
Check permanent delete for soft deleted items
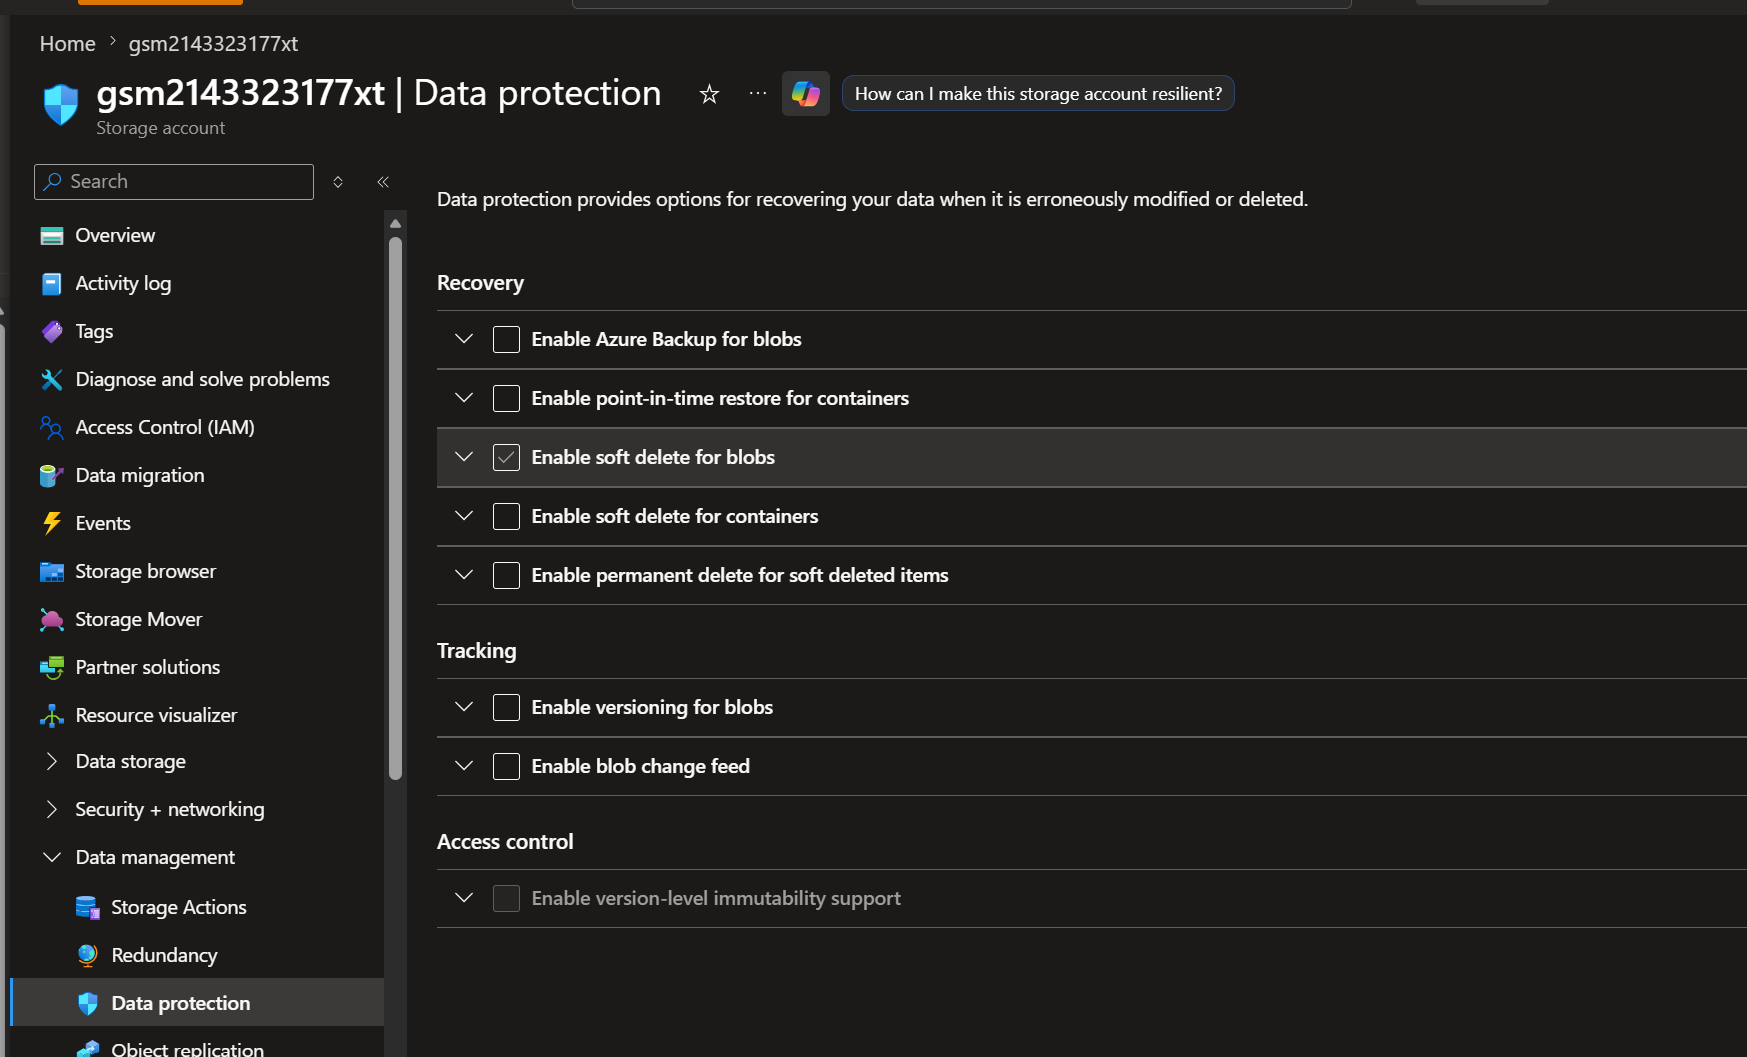tap(506, 576)
